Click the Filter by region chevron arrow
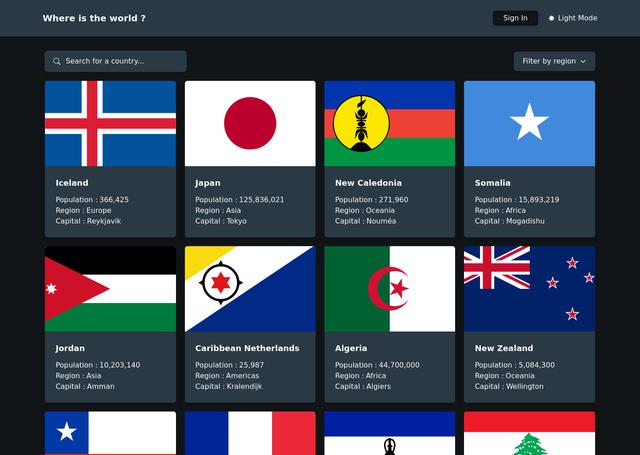 click(x=583, y=61)
